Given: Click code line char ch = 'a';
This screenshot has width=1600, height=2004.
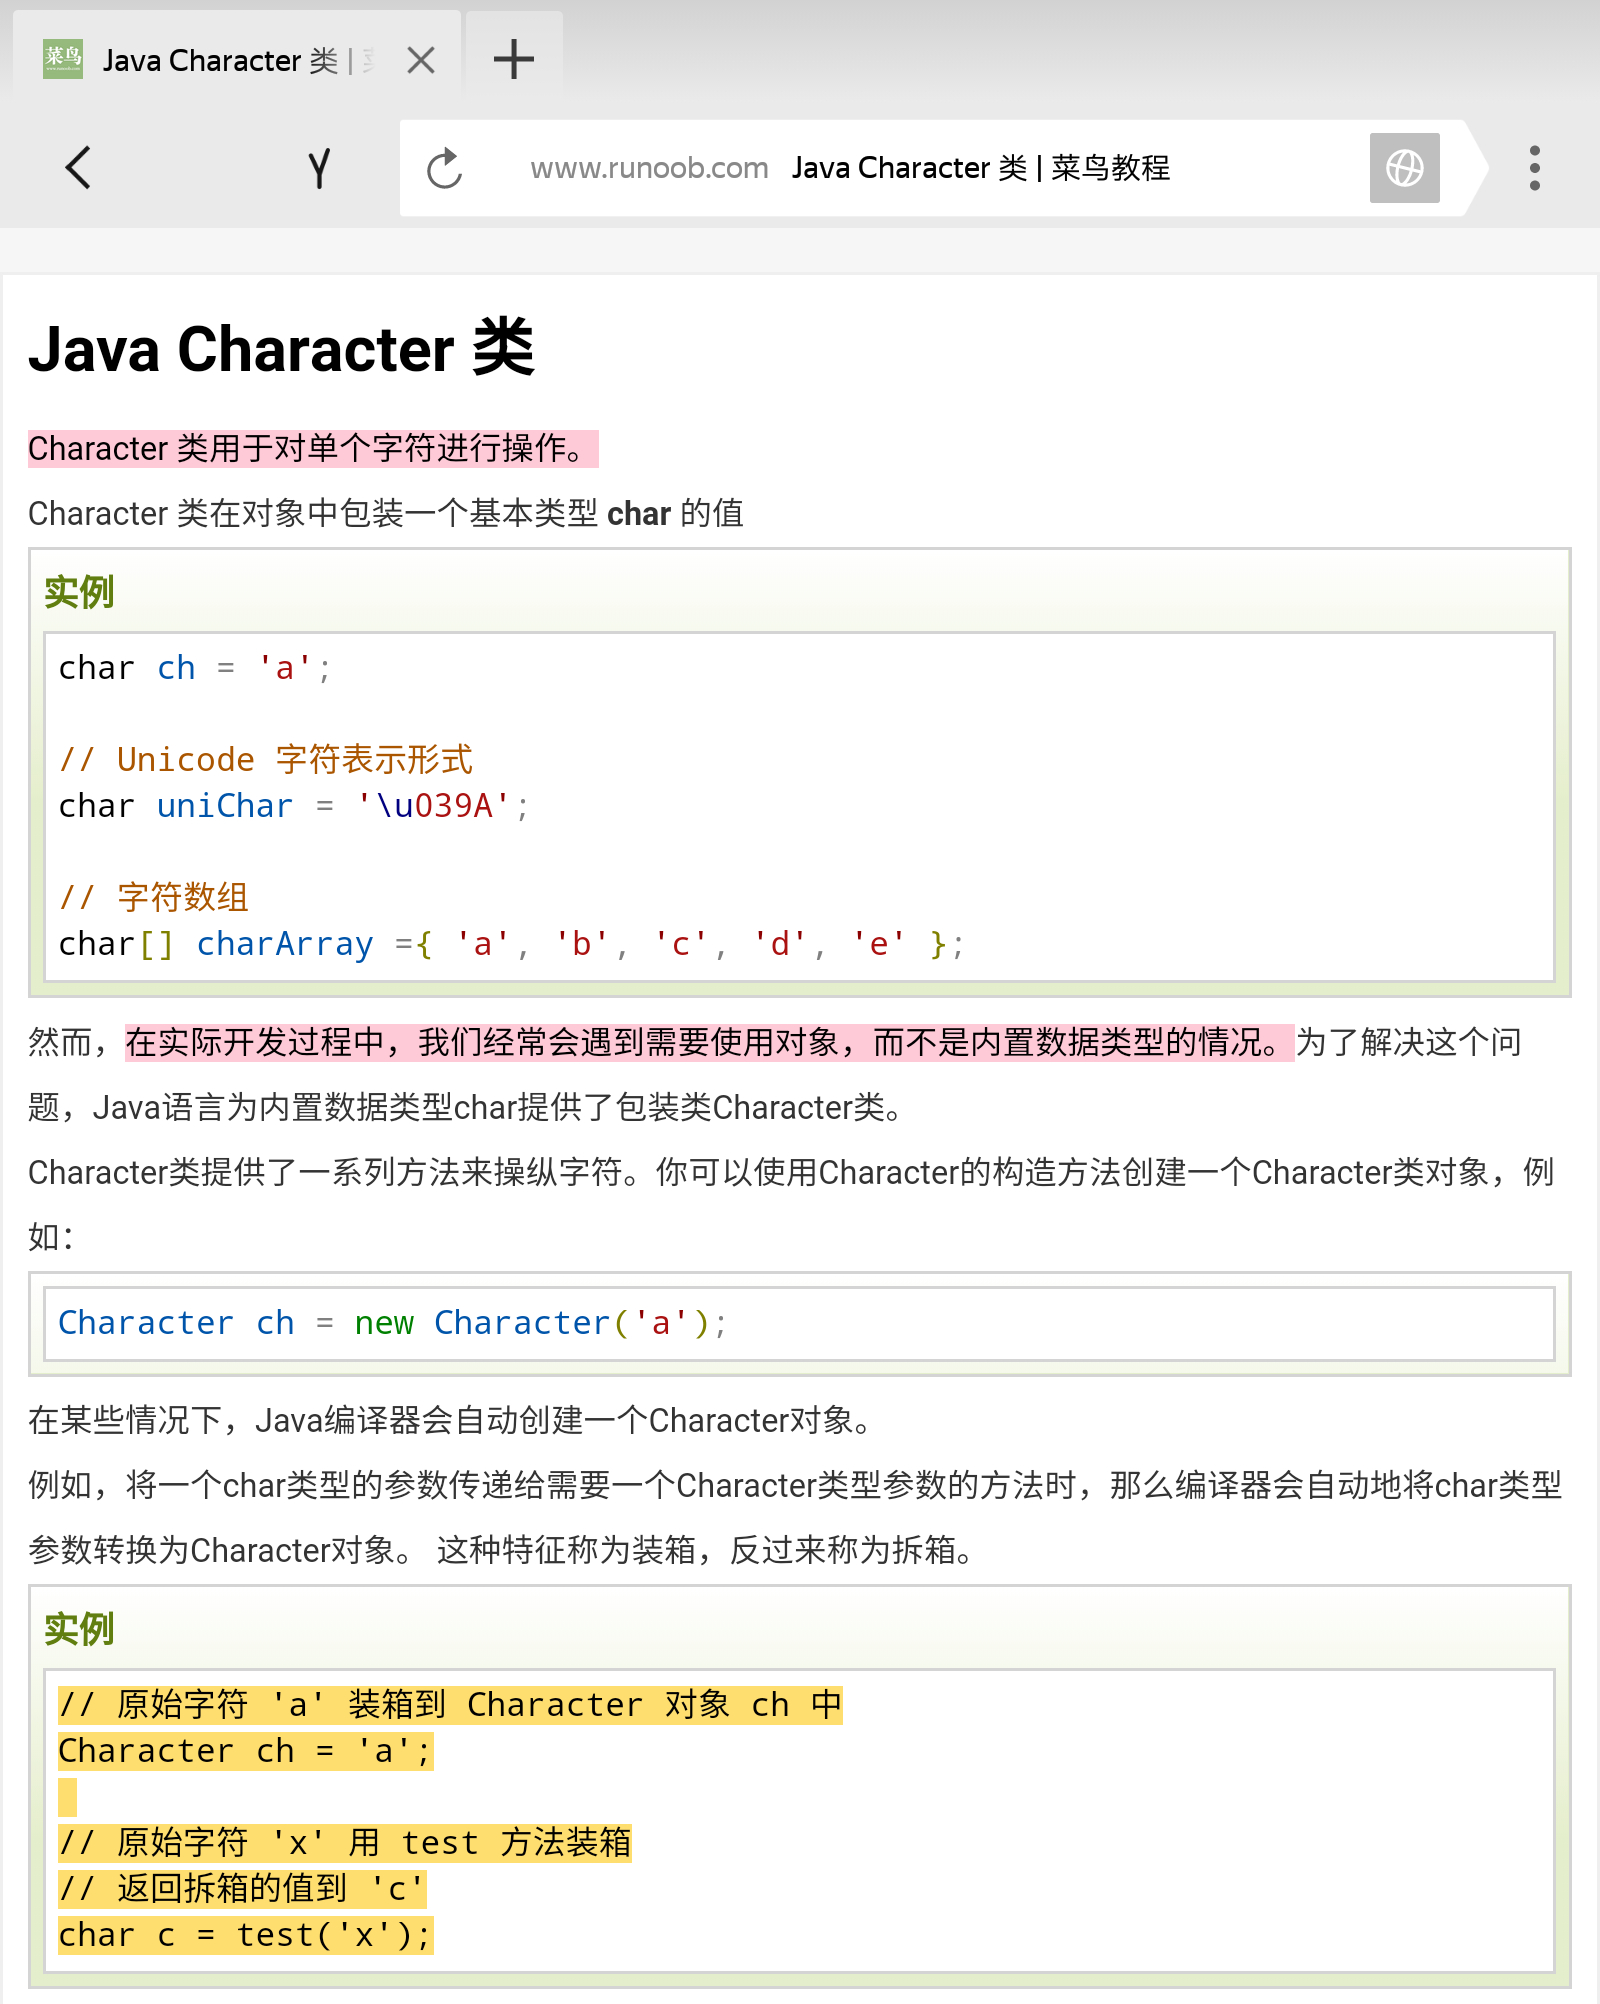Looking at the screenshot, I should 195,668.
